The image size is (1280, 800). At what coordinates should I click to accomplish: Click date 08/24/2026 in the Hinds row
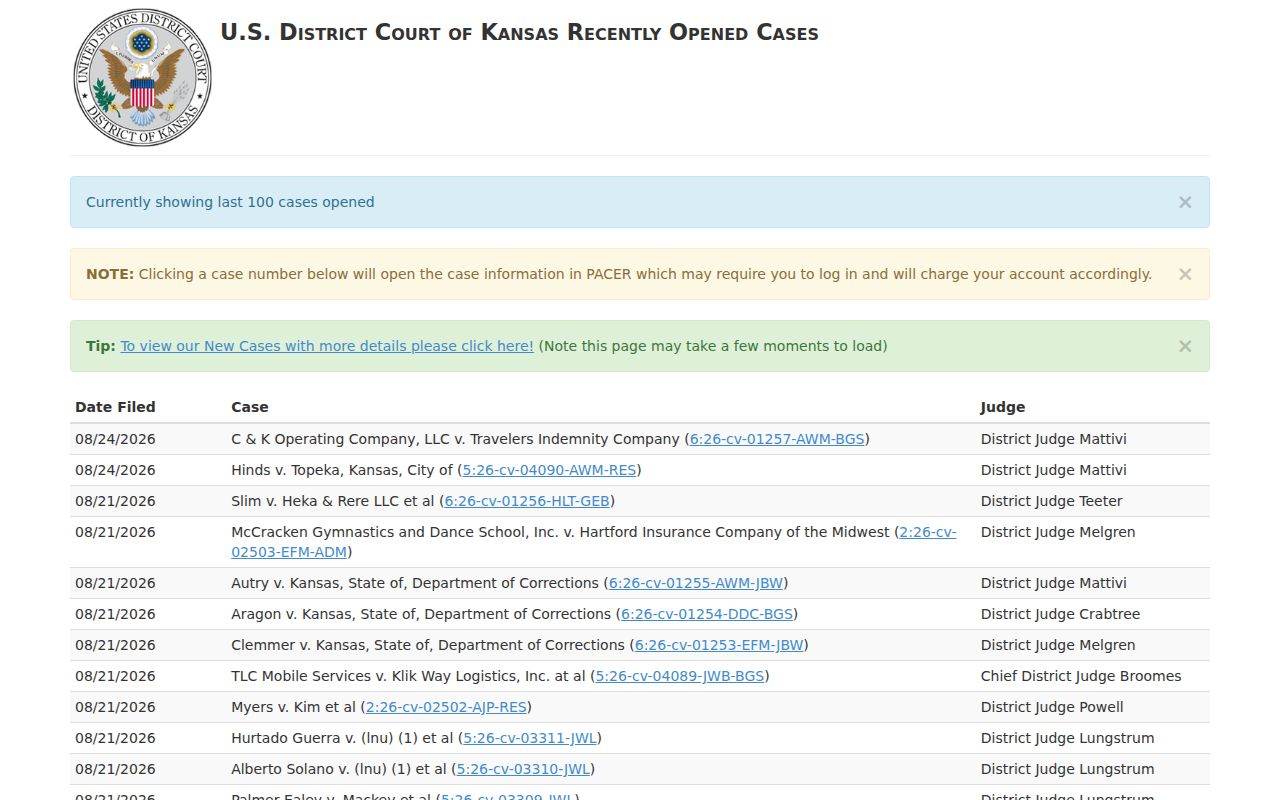coord(115,470)
